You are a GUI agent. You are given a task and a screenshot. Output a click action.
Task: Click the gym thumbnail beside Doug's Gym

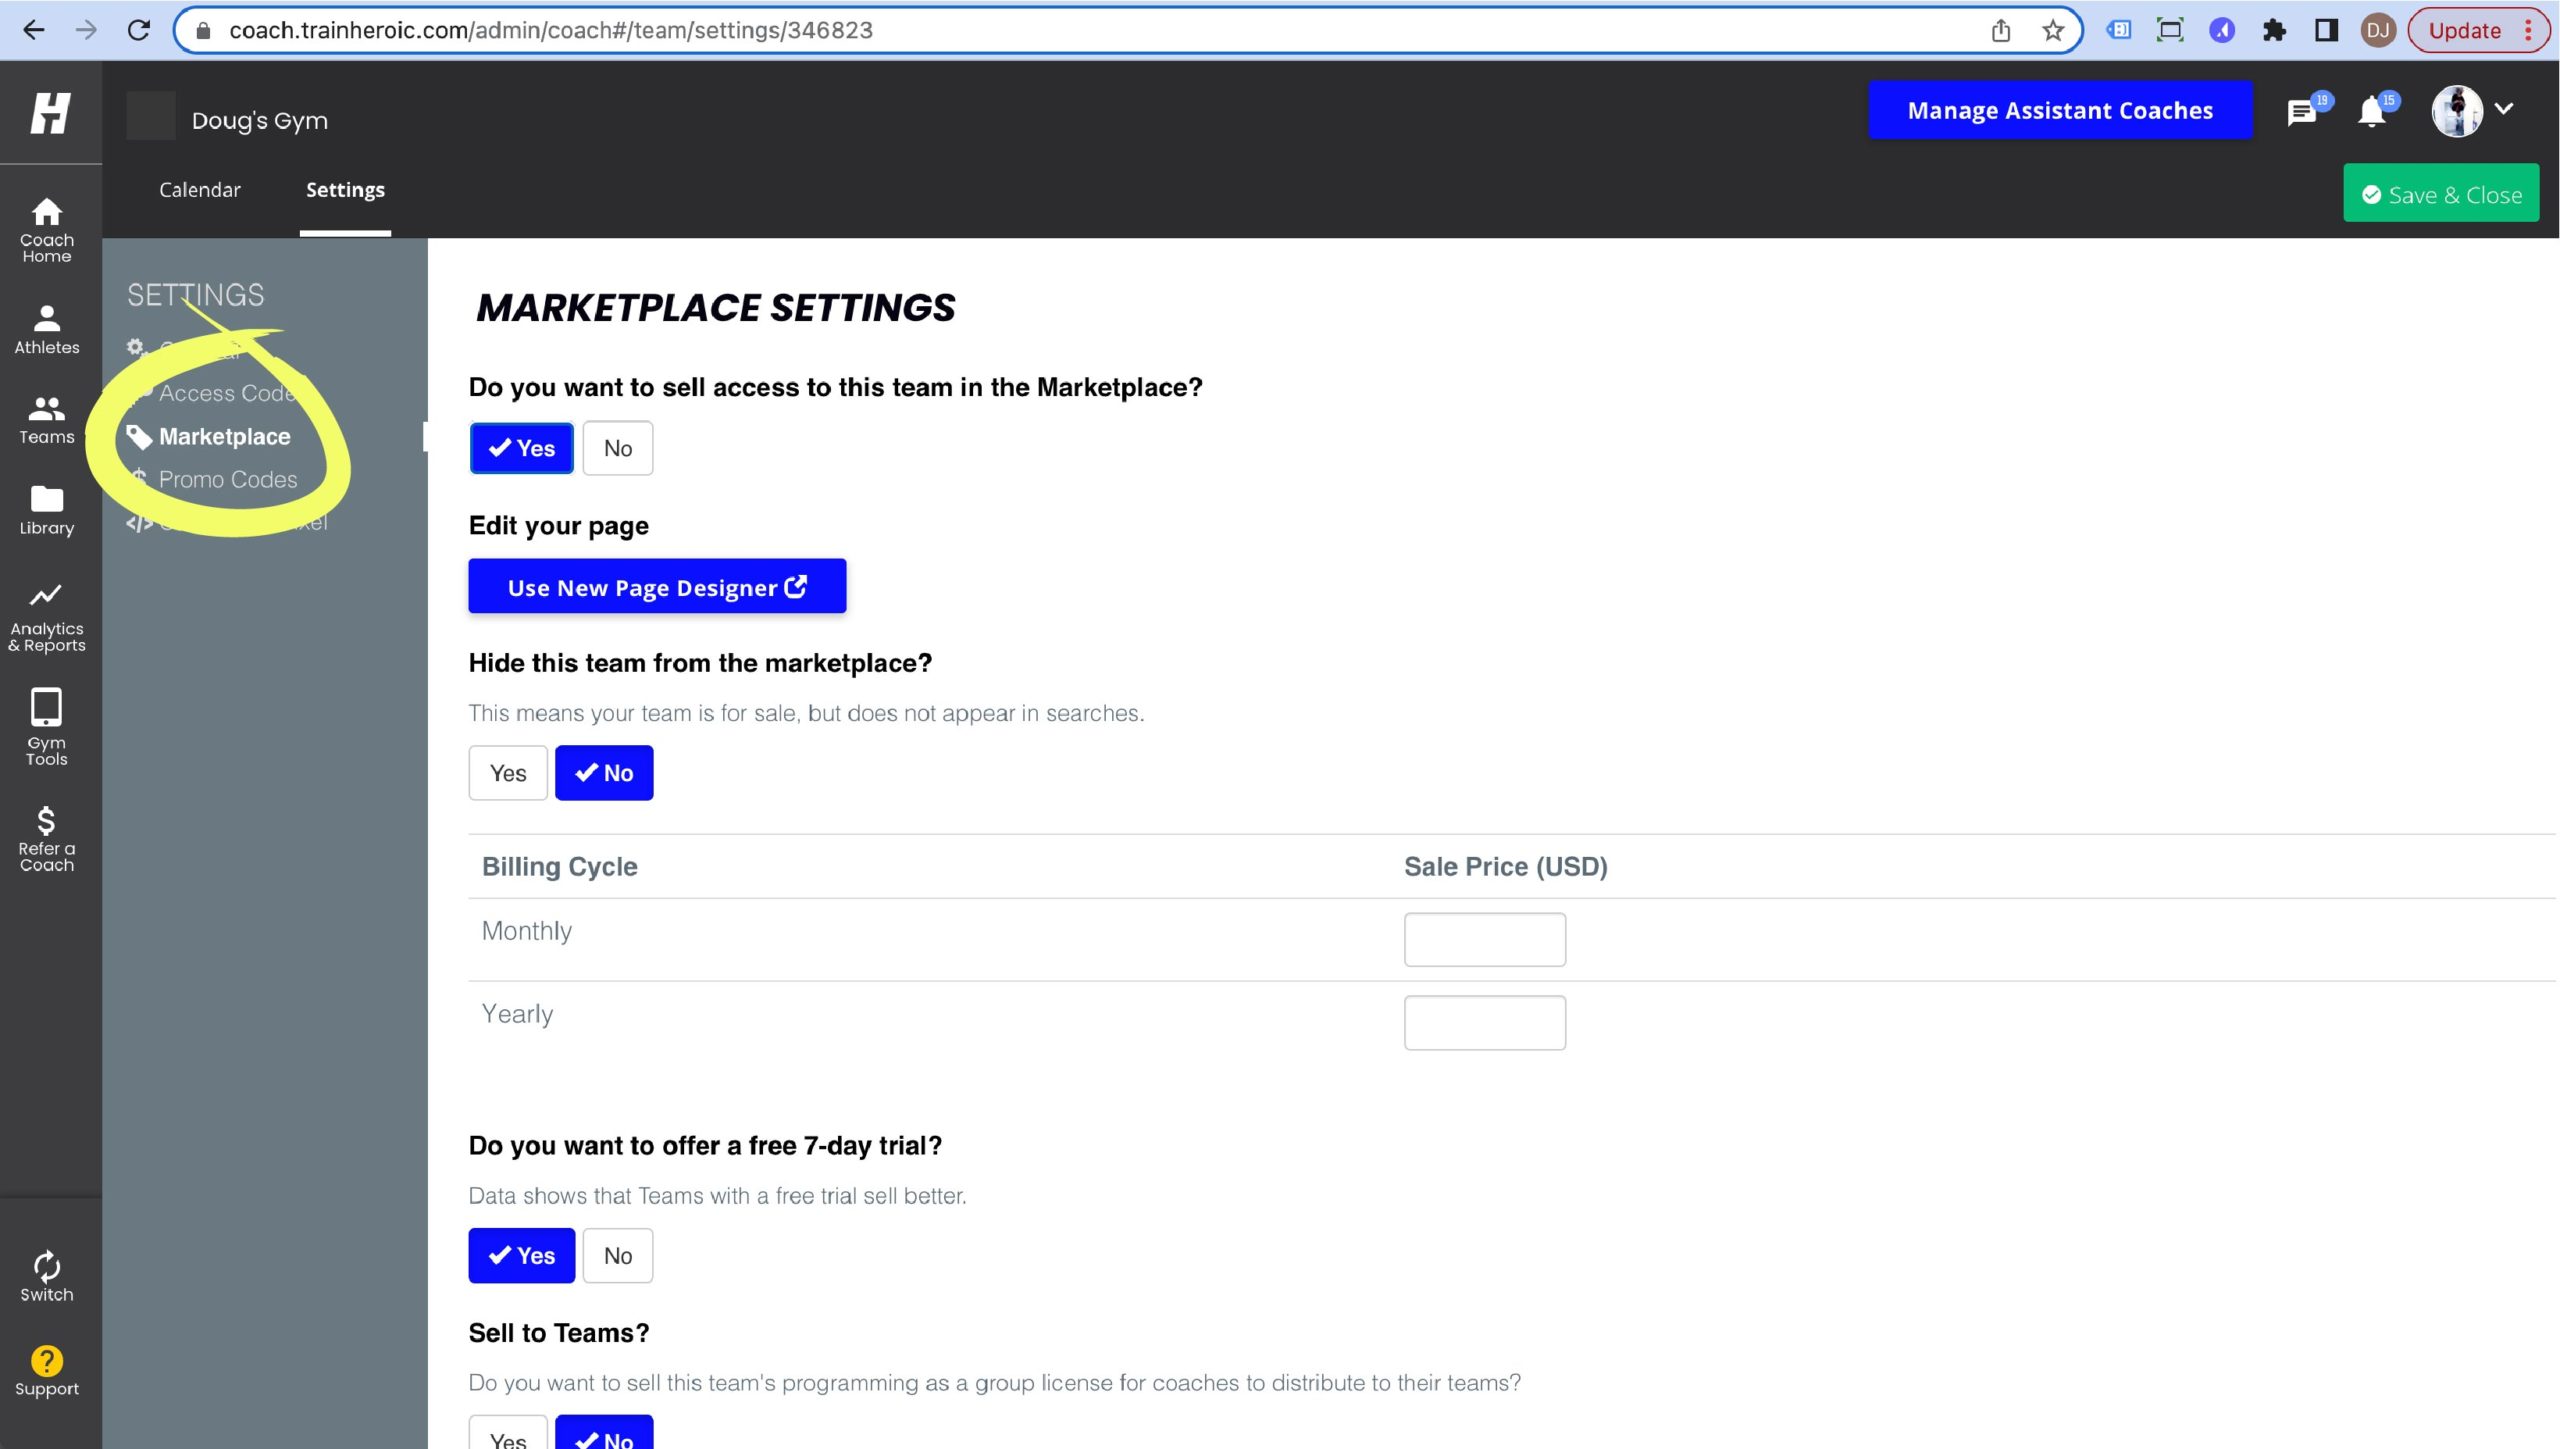pyautogui.click(x=151, y=116)
